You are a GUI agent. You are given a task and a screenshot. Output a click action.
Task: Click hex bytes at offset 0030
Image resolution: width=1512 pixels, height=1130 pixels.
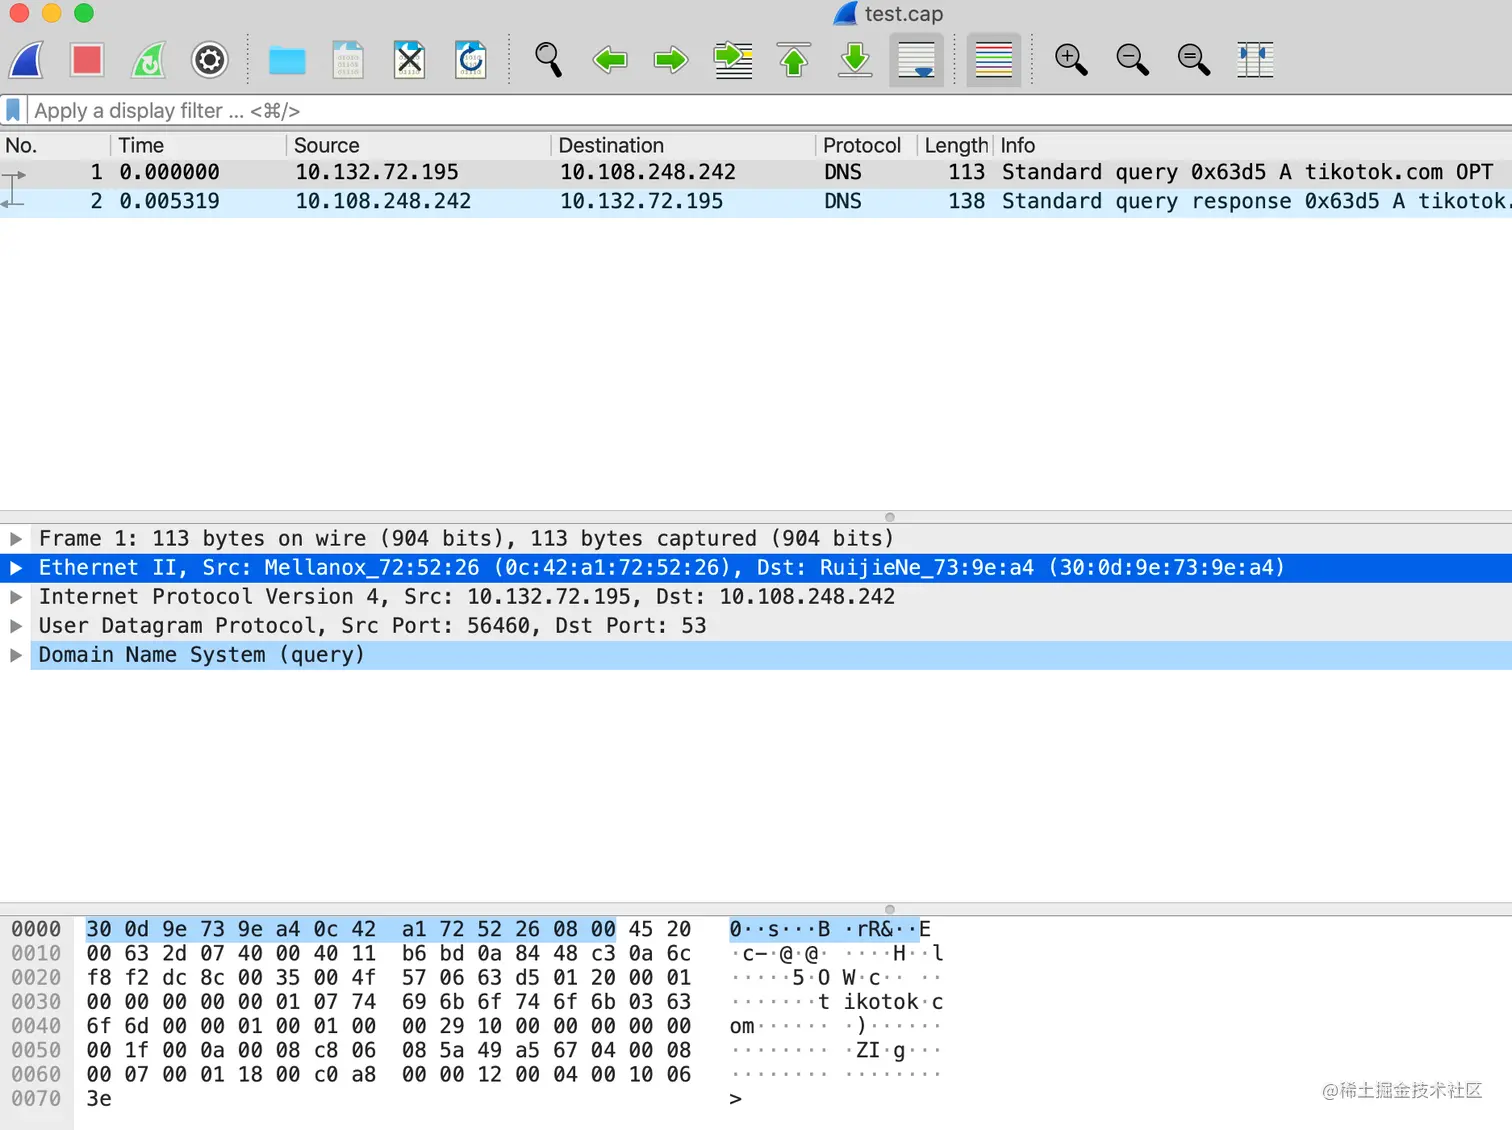click(x=388, y=1001)
